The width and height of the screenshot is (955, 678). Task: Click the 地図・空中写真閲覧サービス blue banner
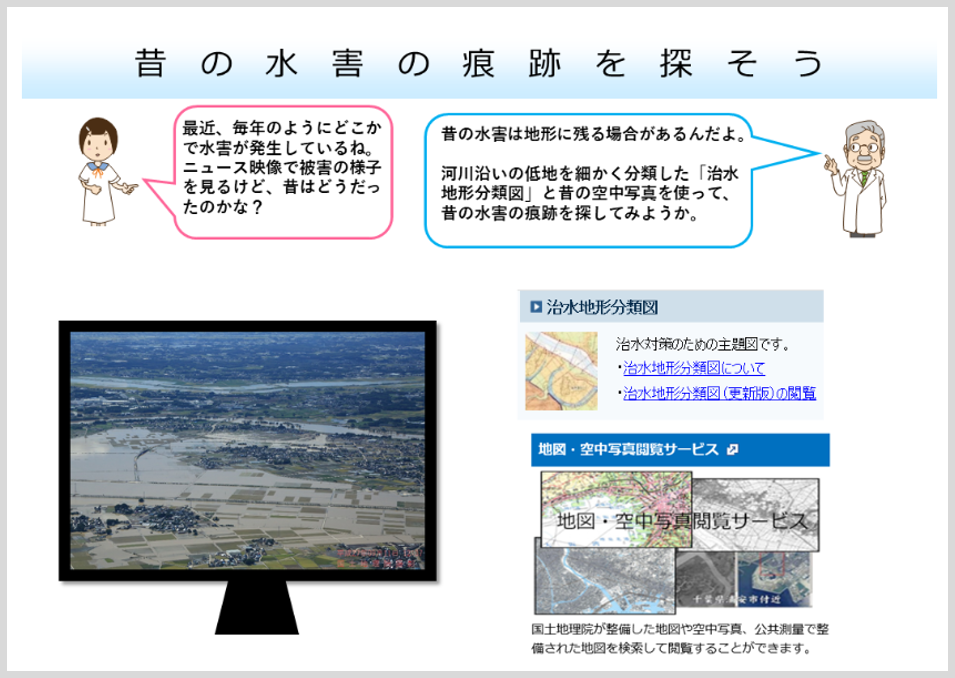coord(680,450)
